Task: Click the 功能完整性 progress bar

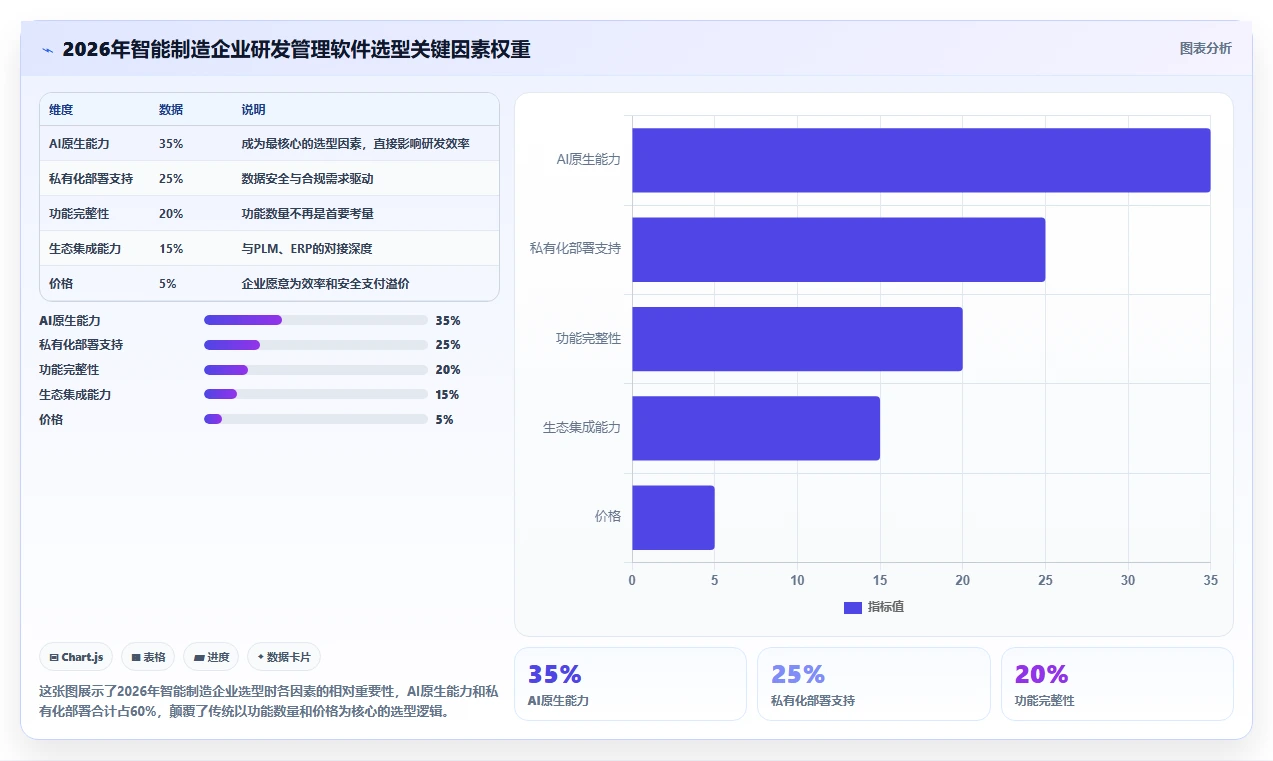Action: (316, 370)
